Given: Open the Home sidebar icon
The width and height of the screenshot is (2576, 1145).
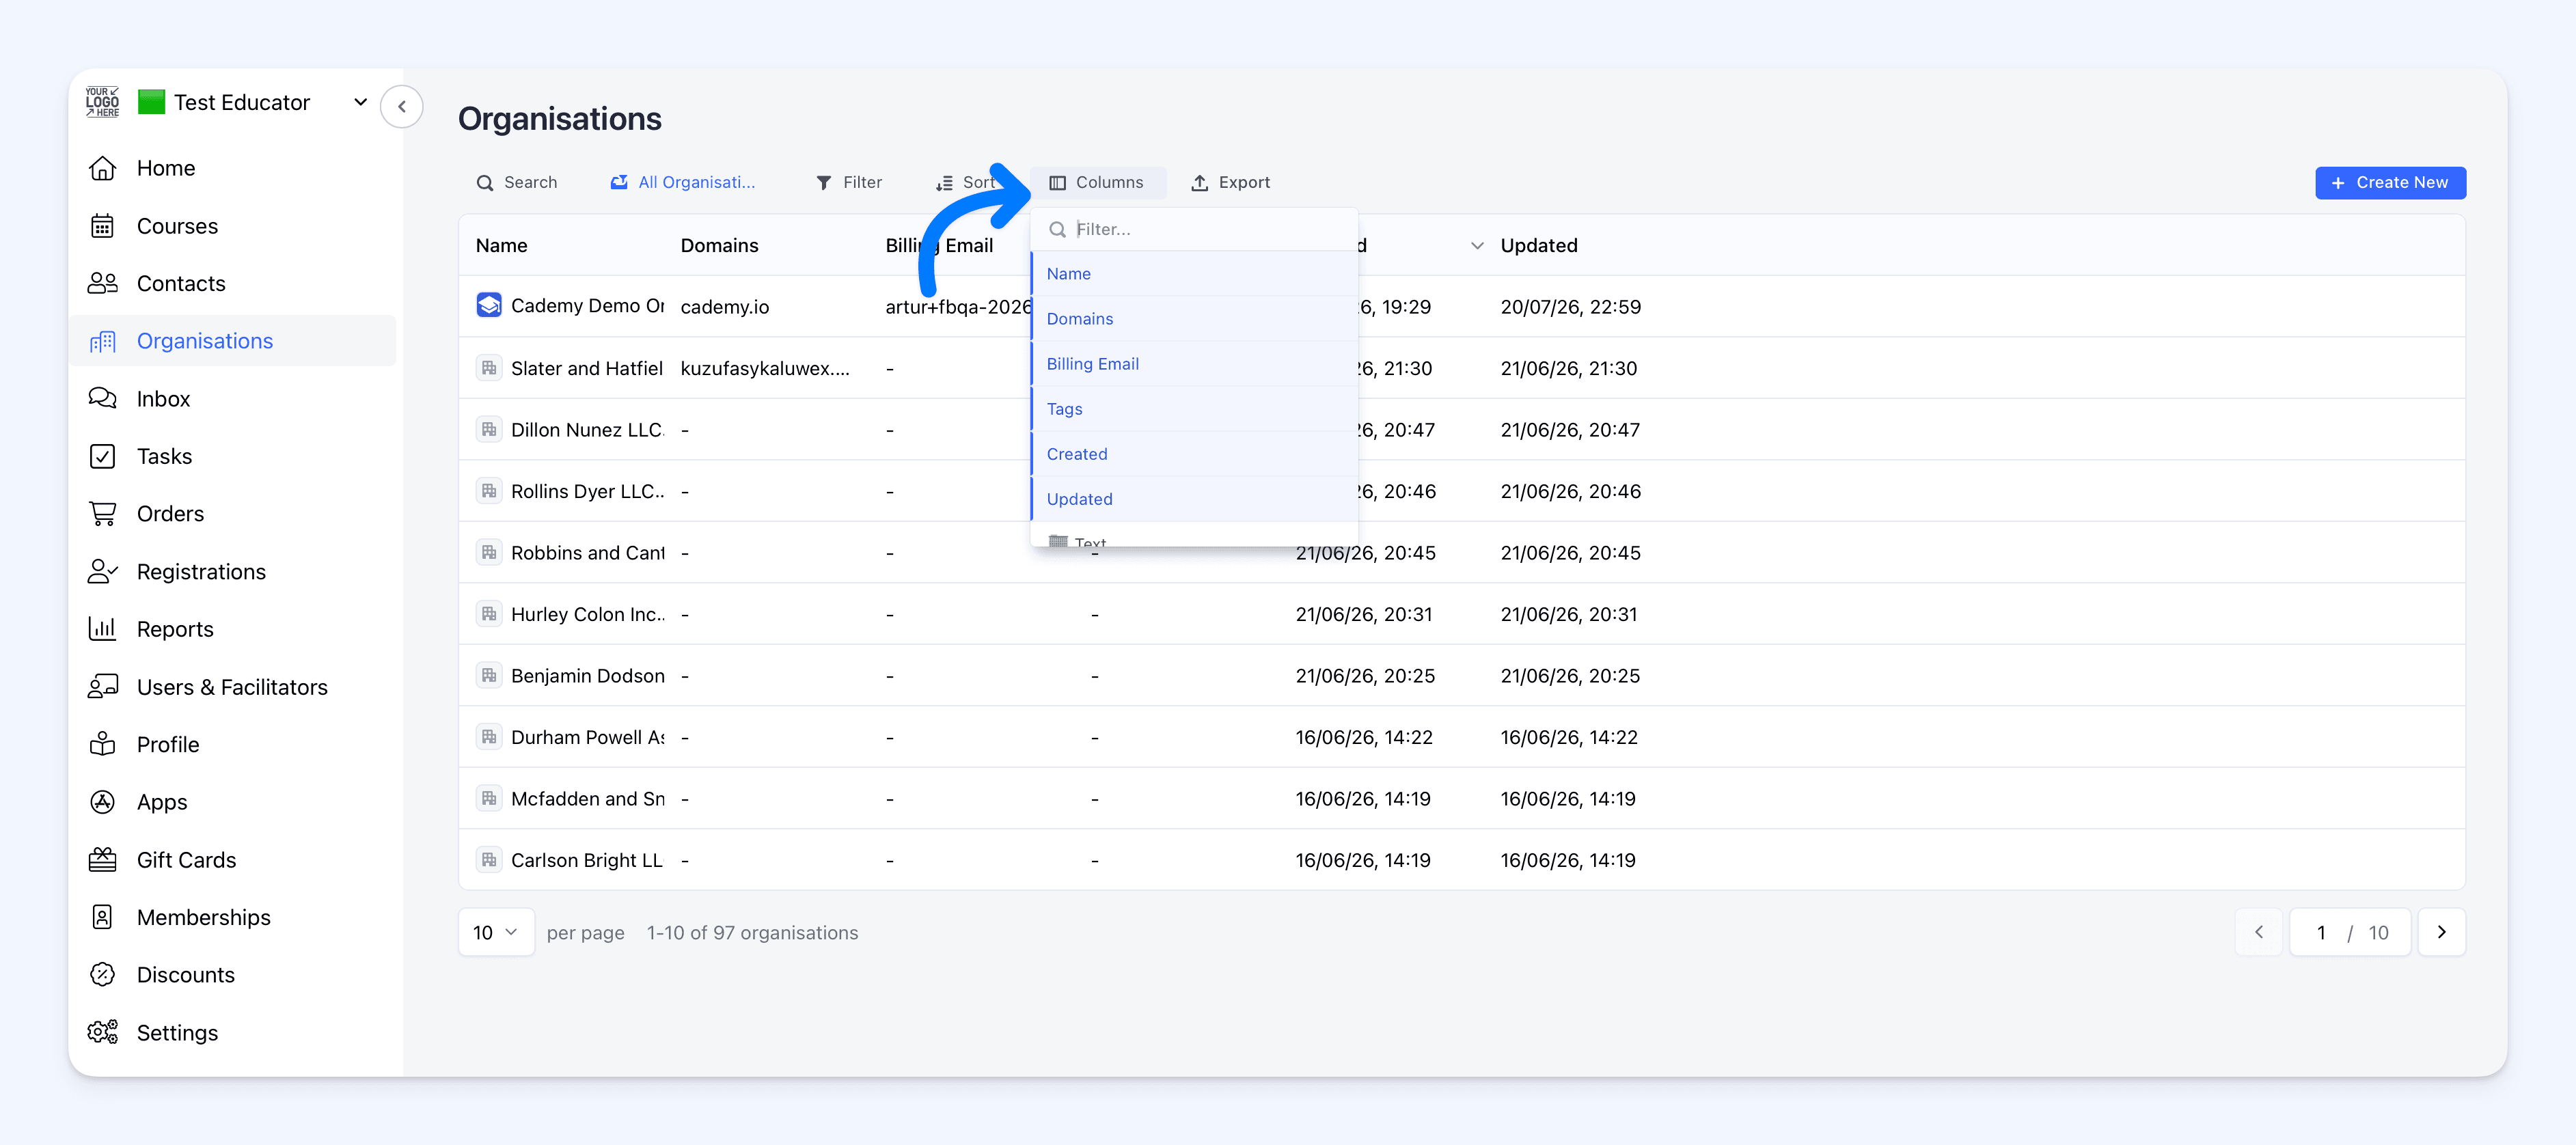Looking at the screenshot, I should click(102, 168).
